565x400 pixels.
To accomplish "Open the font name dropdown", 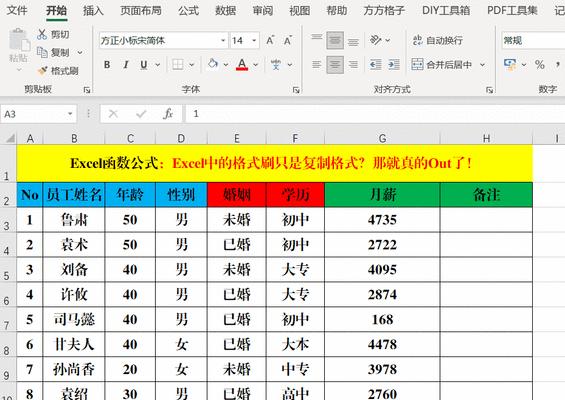I will point(223,40).
